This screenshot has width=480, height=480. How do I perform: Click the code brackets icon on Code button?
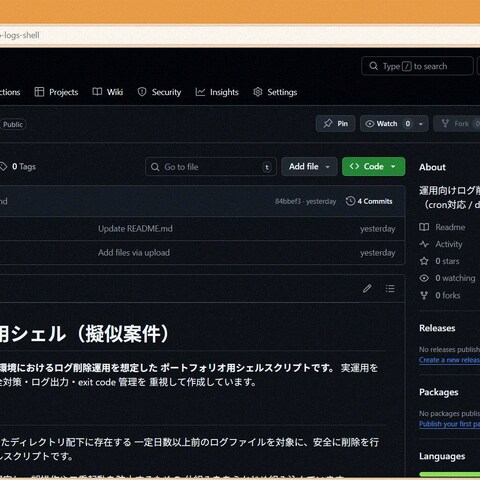[x=354, y=166]
